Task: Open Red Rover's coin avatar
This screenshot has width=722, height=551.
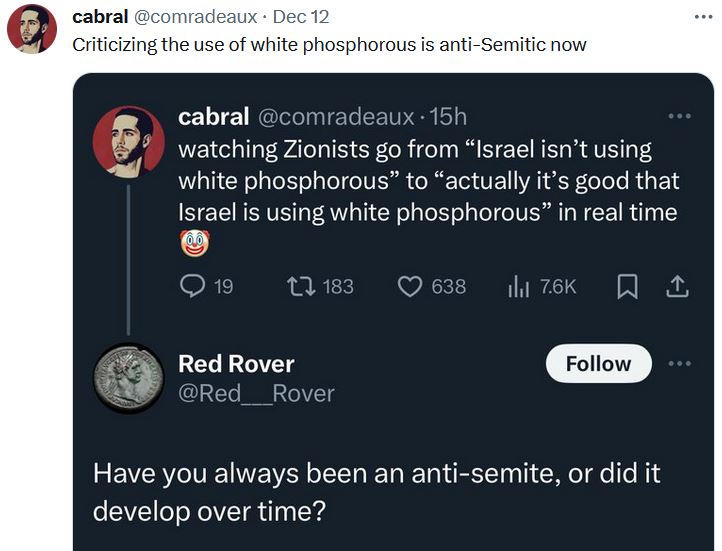Action: (x=128, y=377)
